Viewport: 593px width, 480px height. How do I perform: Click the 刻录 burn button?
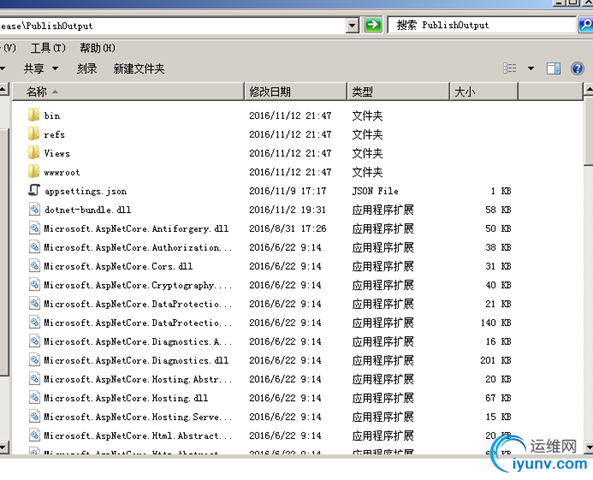[87, 68]
